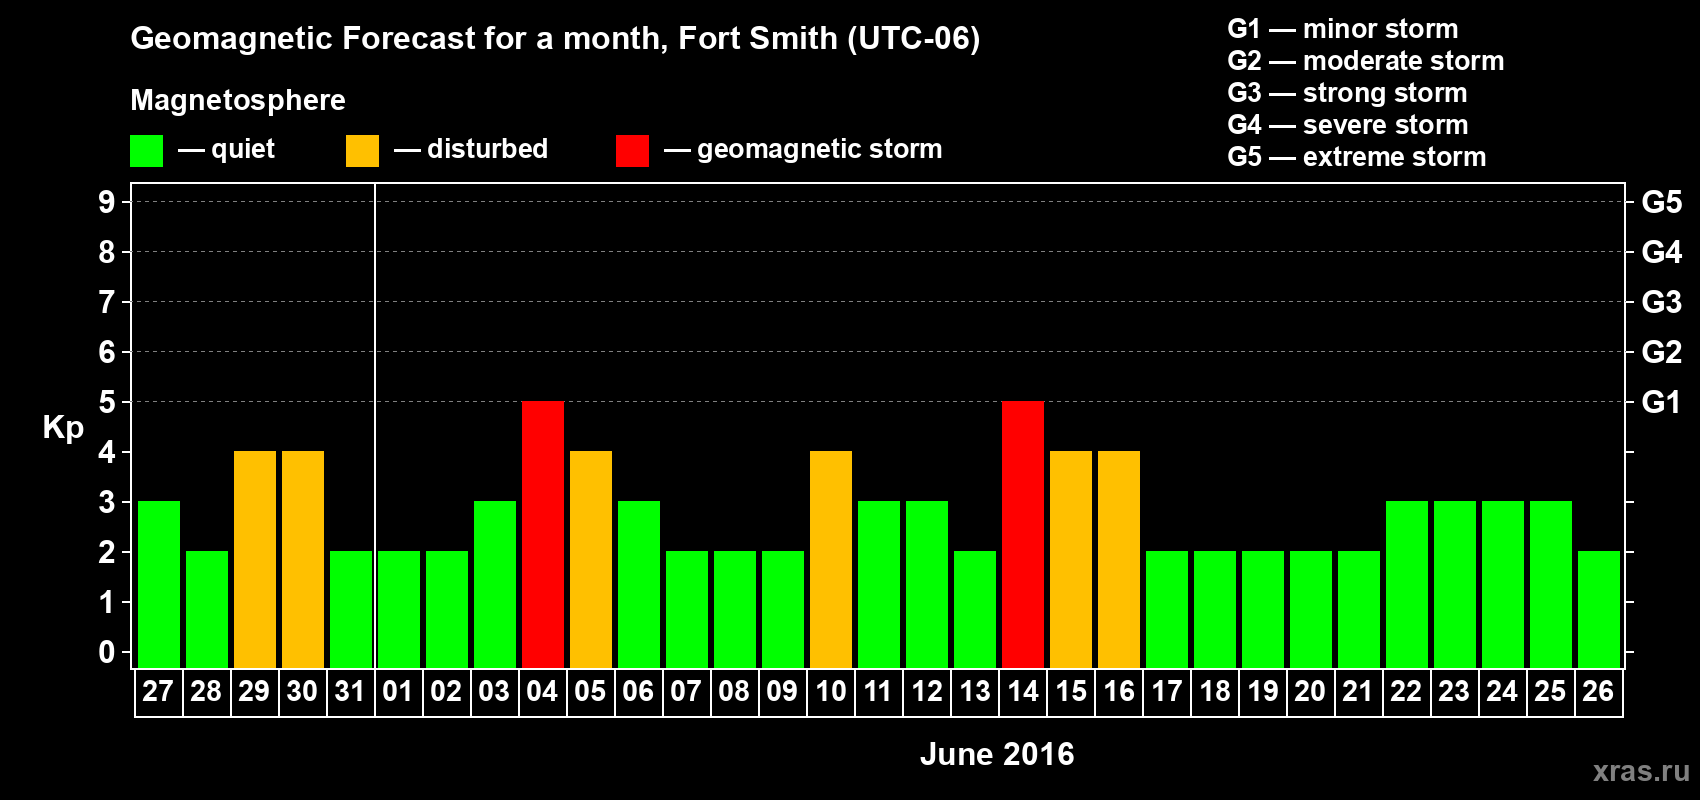
Task: Click the green bar above date 19
Action: [x=1263, y=609]
